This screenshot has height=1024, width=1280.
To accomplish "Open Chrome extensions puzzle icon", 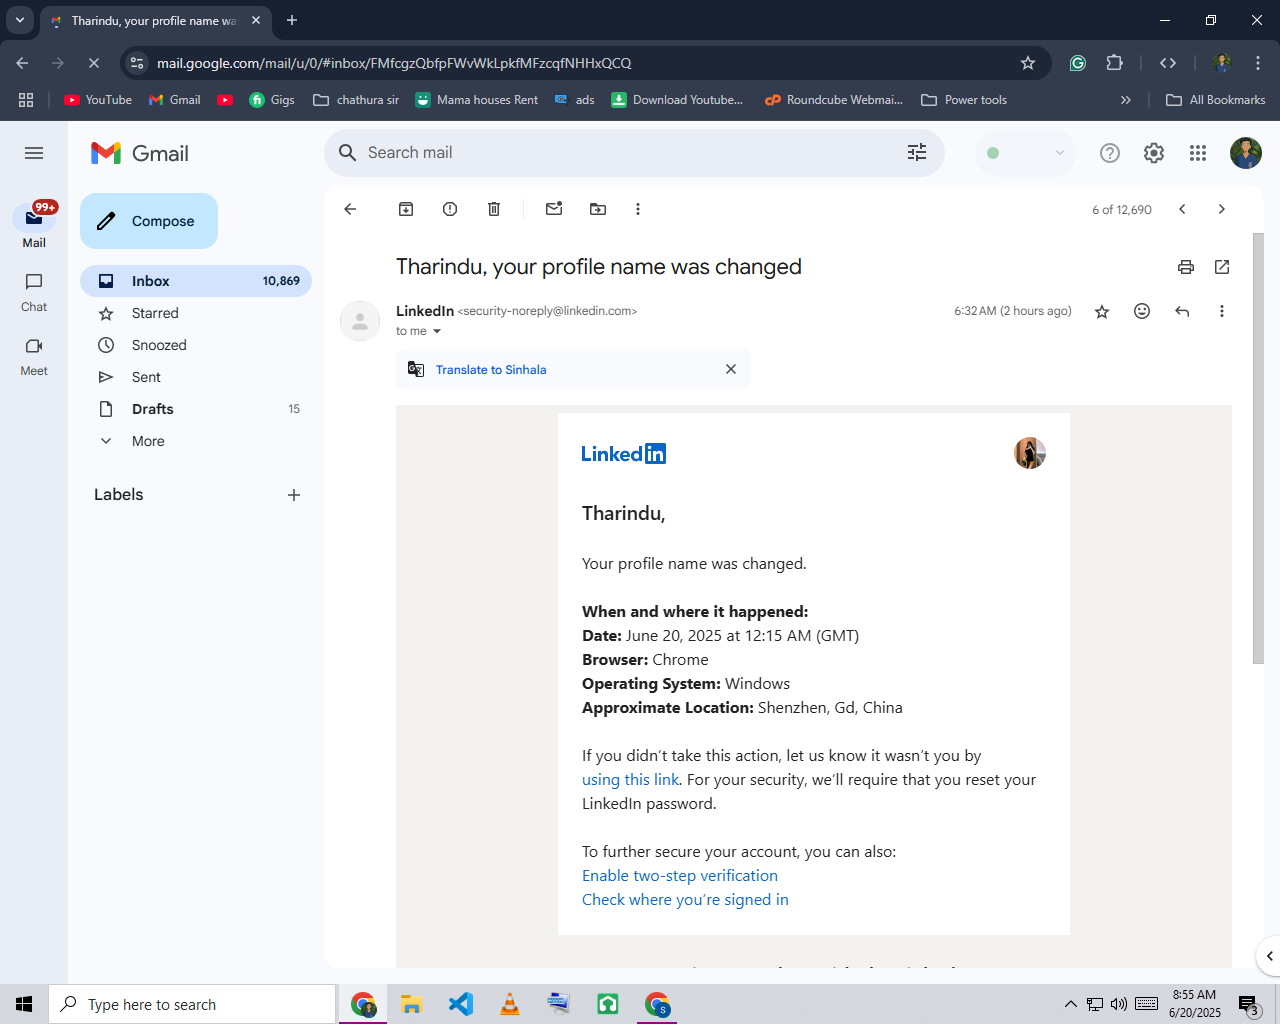I will click(x=1115, y=63).
